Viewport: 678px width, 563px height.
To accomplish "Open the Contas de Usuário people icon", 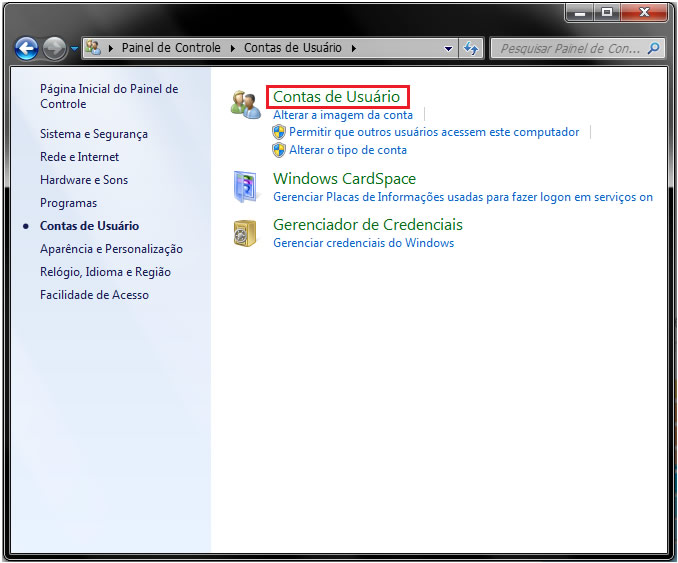I will 245,103.
